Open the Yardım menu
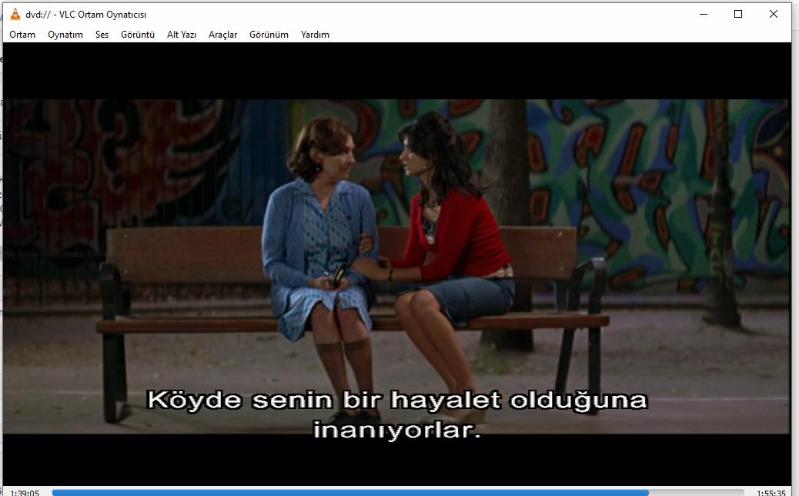The height and width of the screenshot is (496, 799). tap(315, 35)
